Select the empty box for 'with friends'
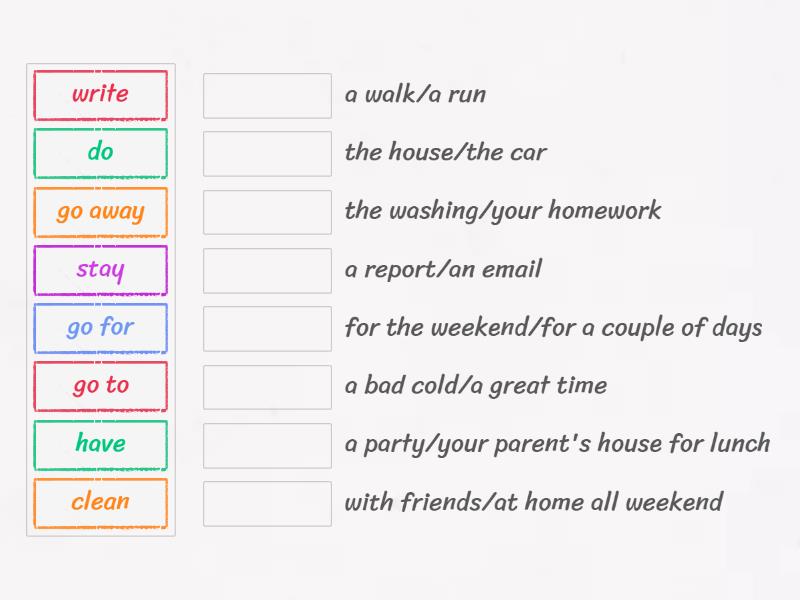The image size is (800, 600). tap(267, 503)
